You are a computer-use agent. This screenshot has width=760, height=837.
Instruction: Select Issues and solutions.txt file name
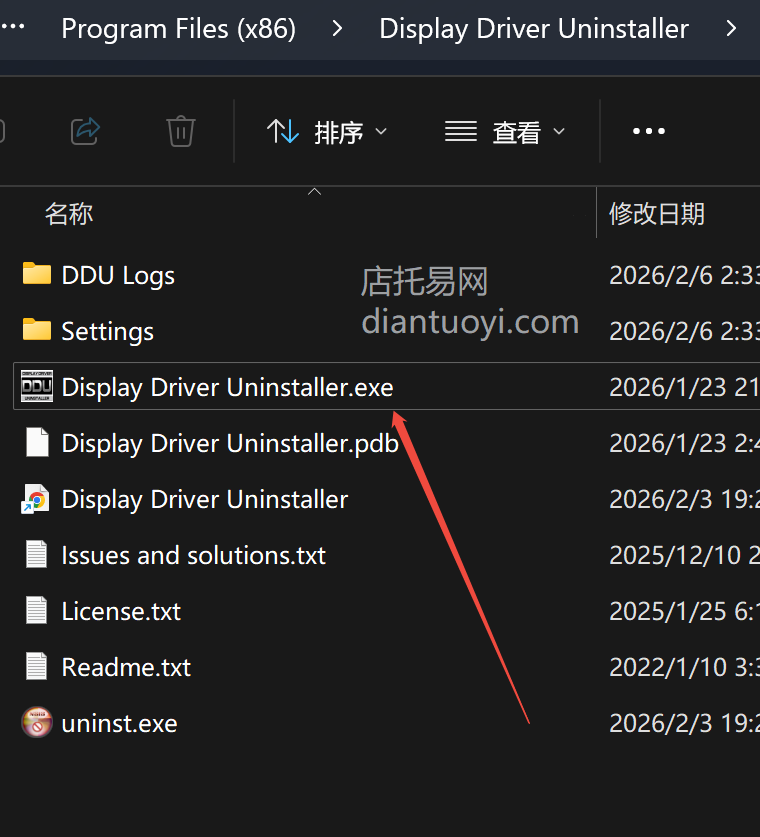pos(193,556)
